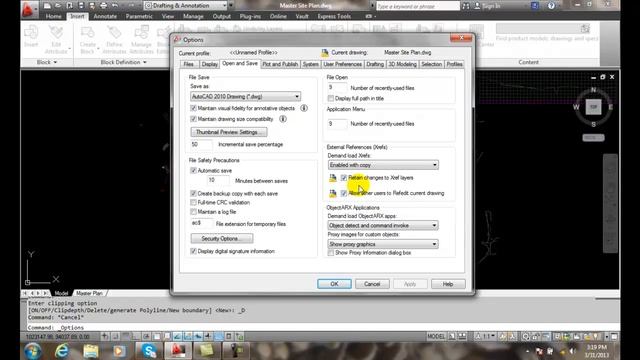Screen dimensions: 640x360
Task: Open Thumbnail Preview Settings
Action: 229,132
